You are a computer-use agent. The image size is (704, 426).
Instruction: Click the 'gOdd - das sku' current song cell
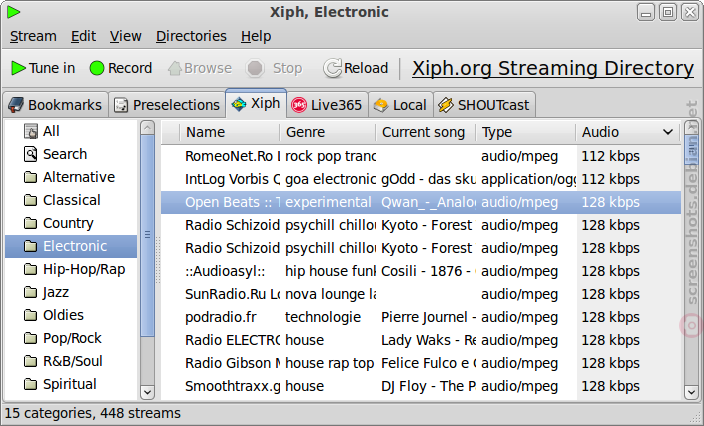point(428,179)
